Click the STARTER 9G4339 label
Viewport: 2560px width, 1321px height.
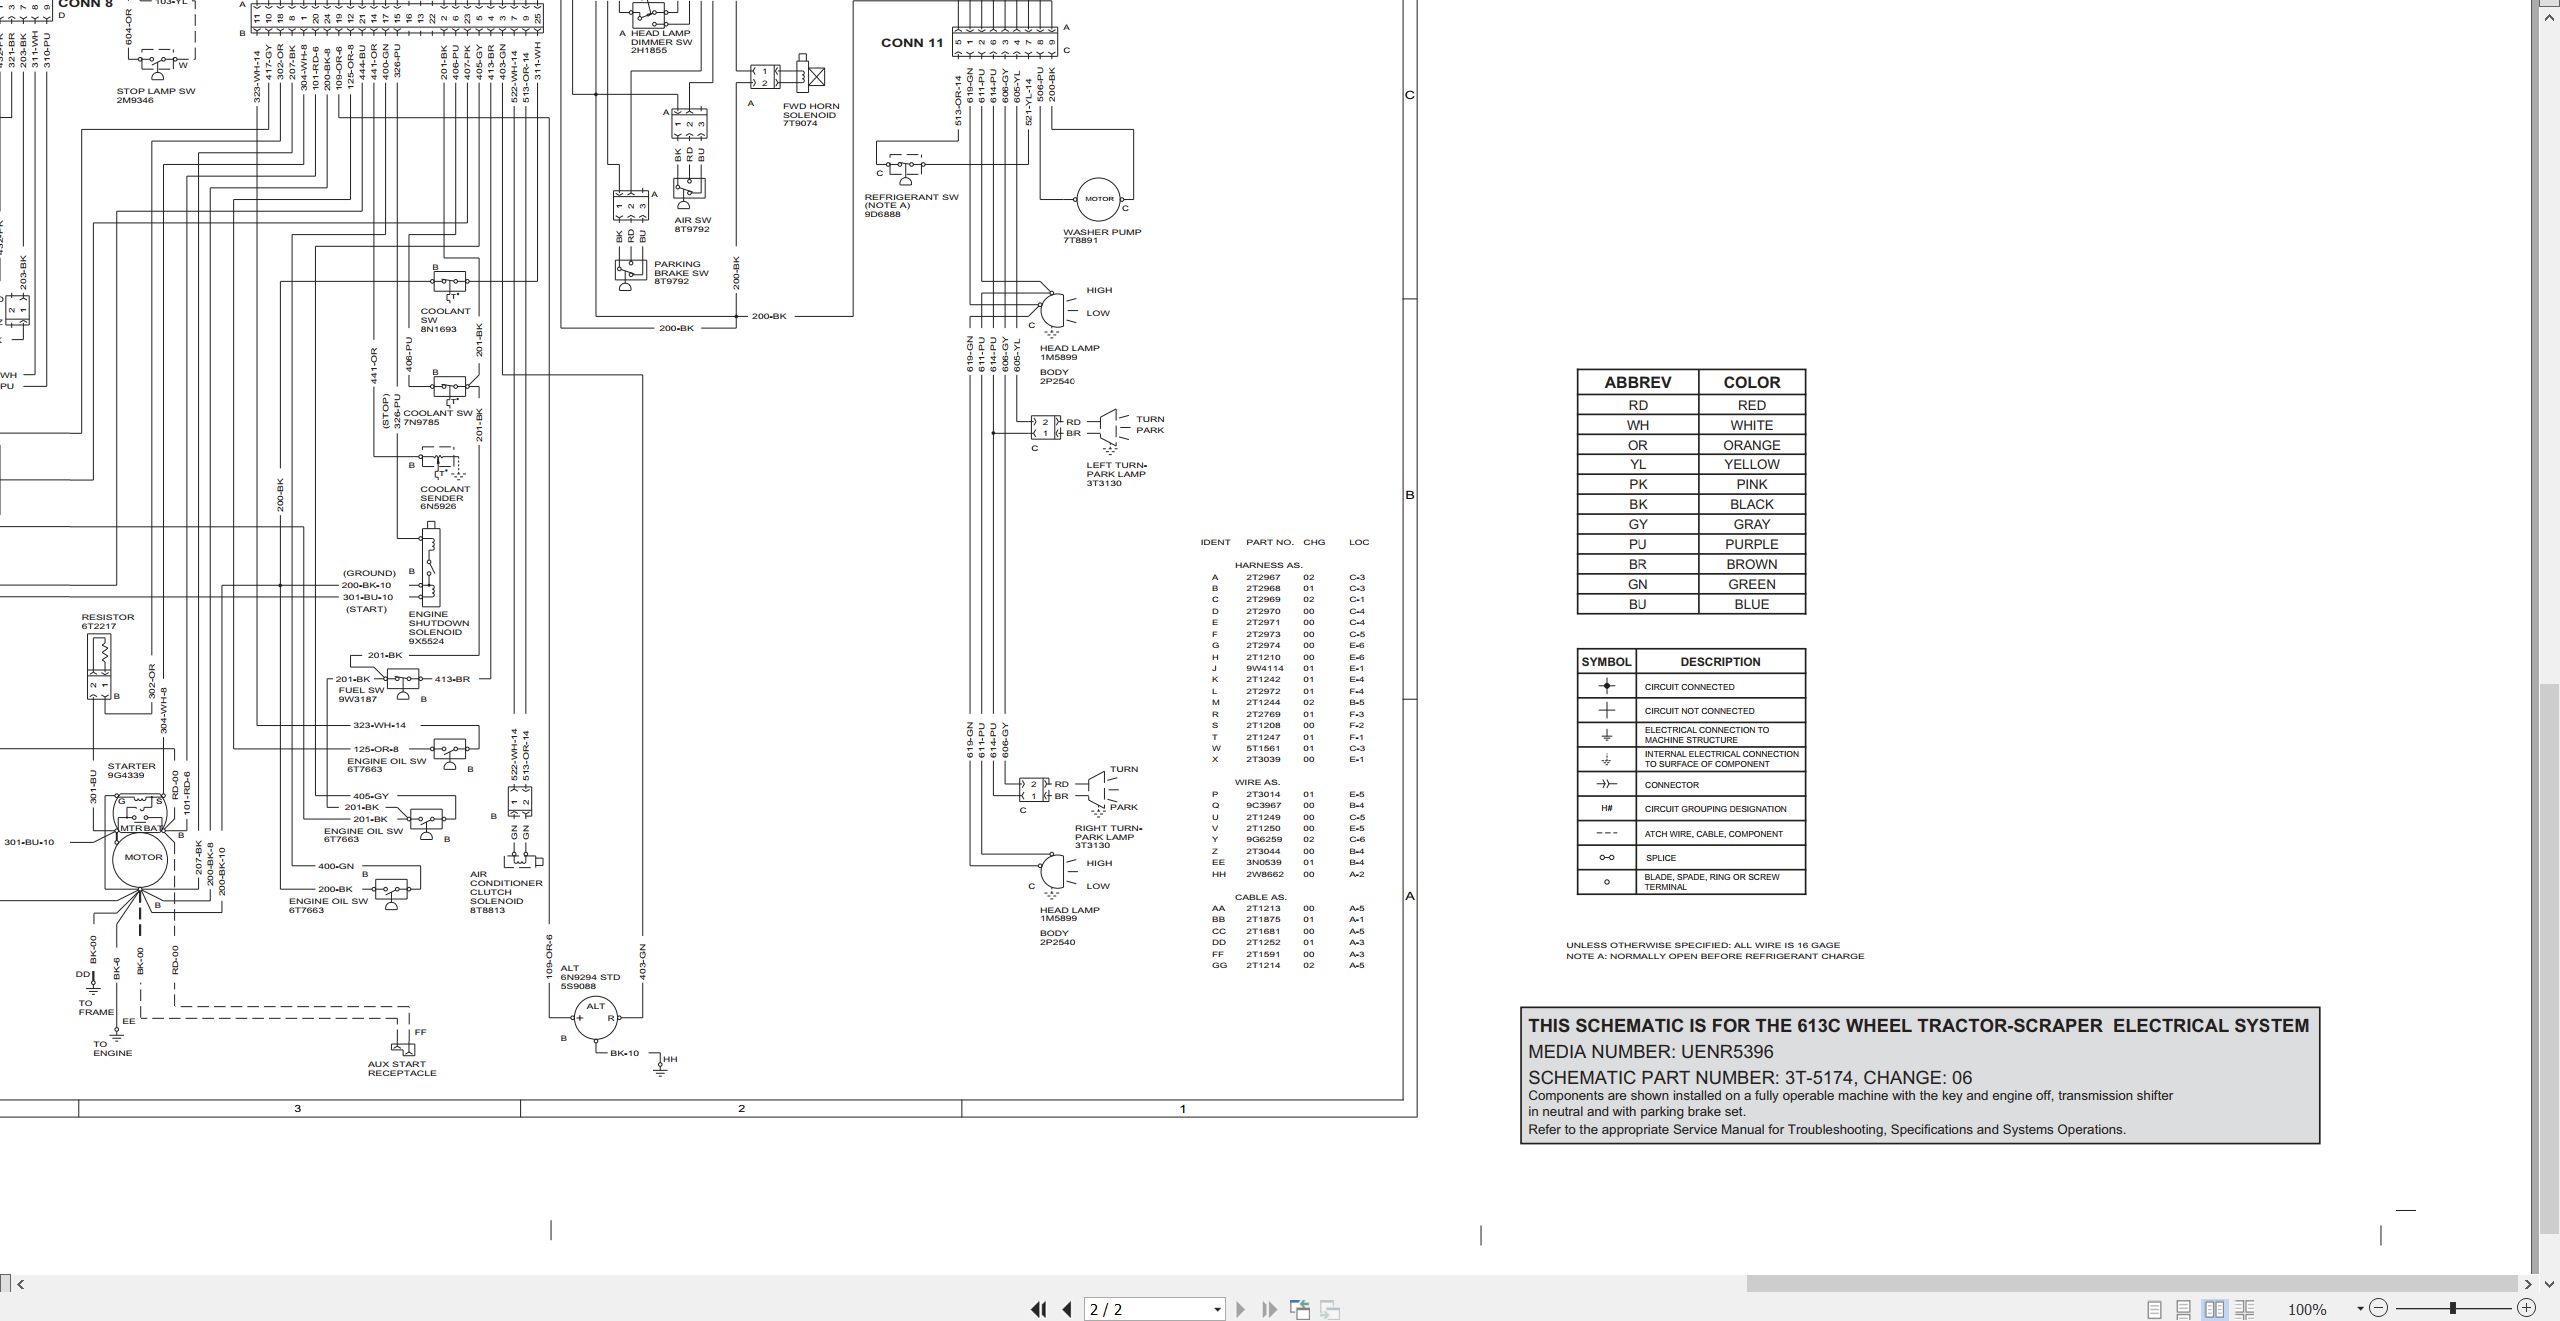[131, 770]
